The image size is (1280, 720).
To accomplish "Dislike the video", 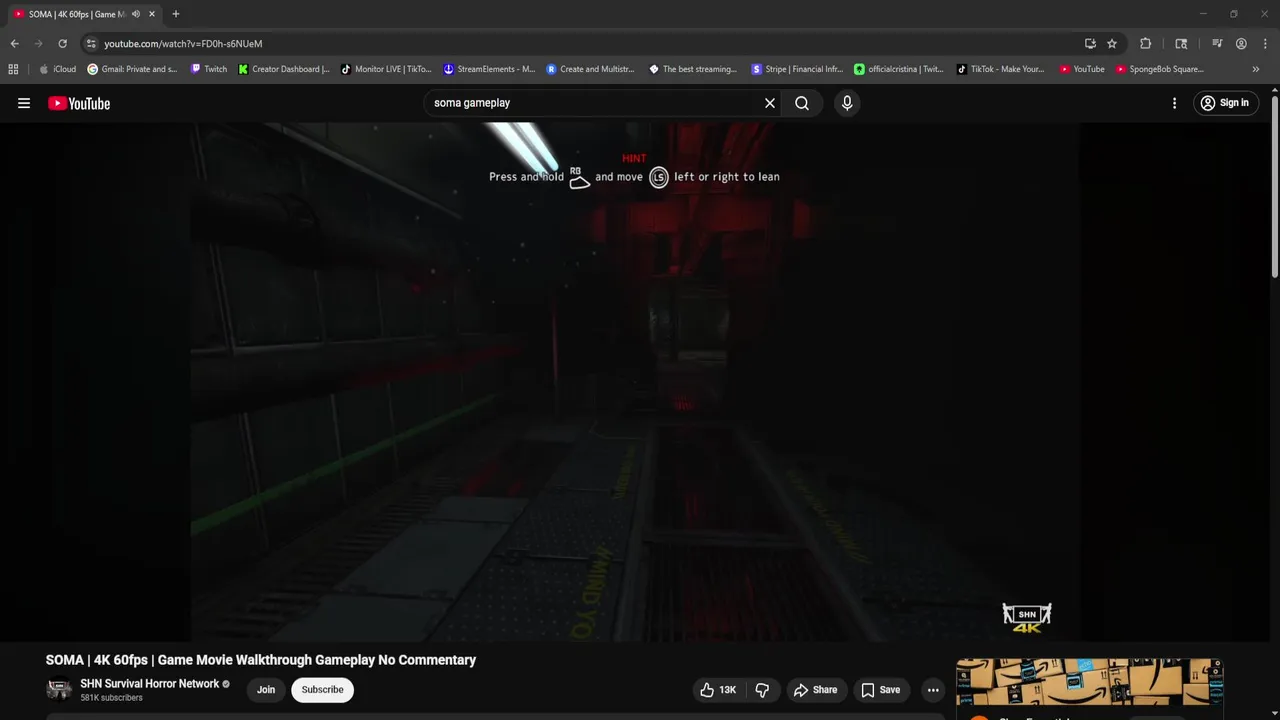I will pos(762,690).
